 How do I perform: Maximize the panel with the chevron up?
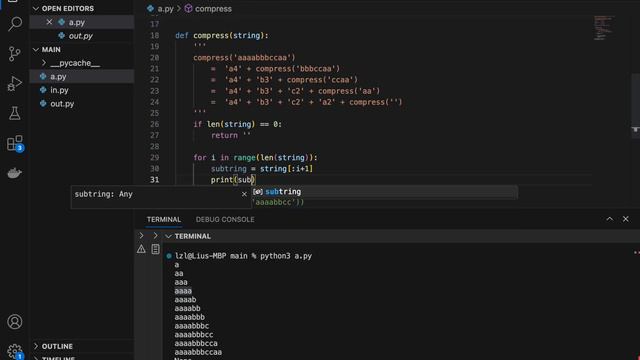(609, 219)
